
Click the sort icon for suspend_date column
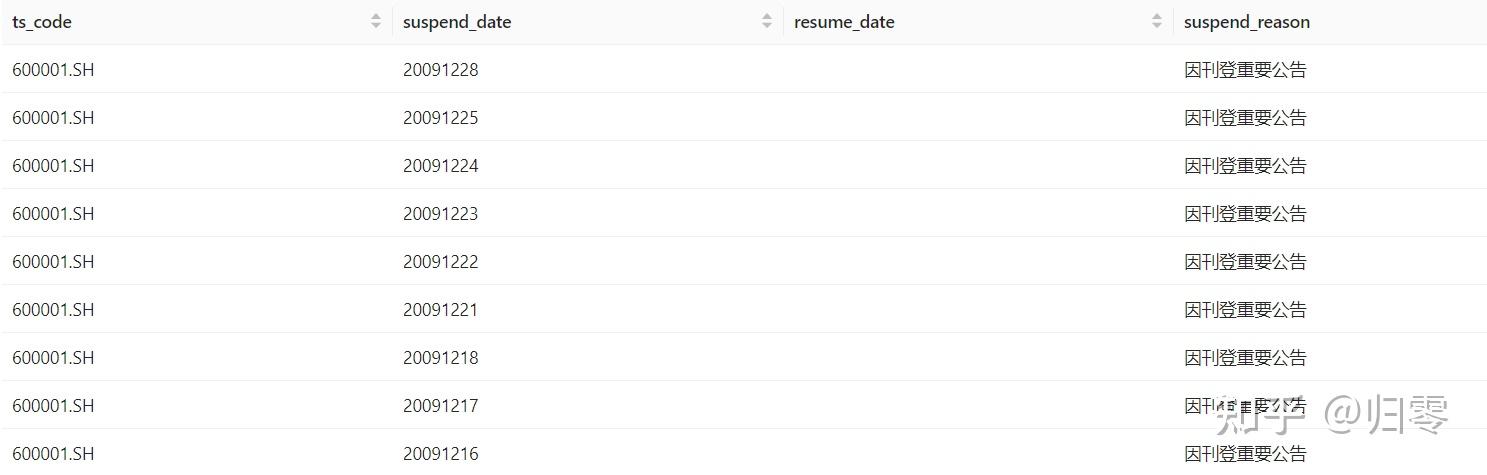[767, 21]
